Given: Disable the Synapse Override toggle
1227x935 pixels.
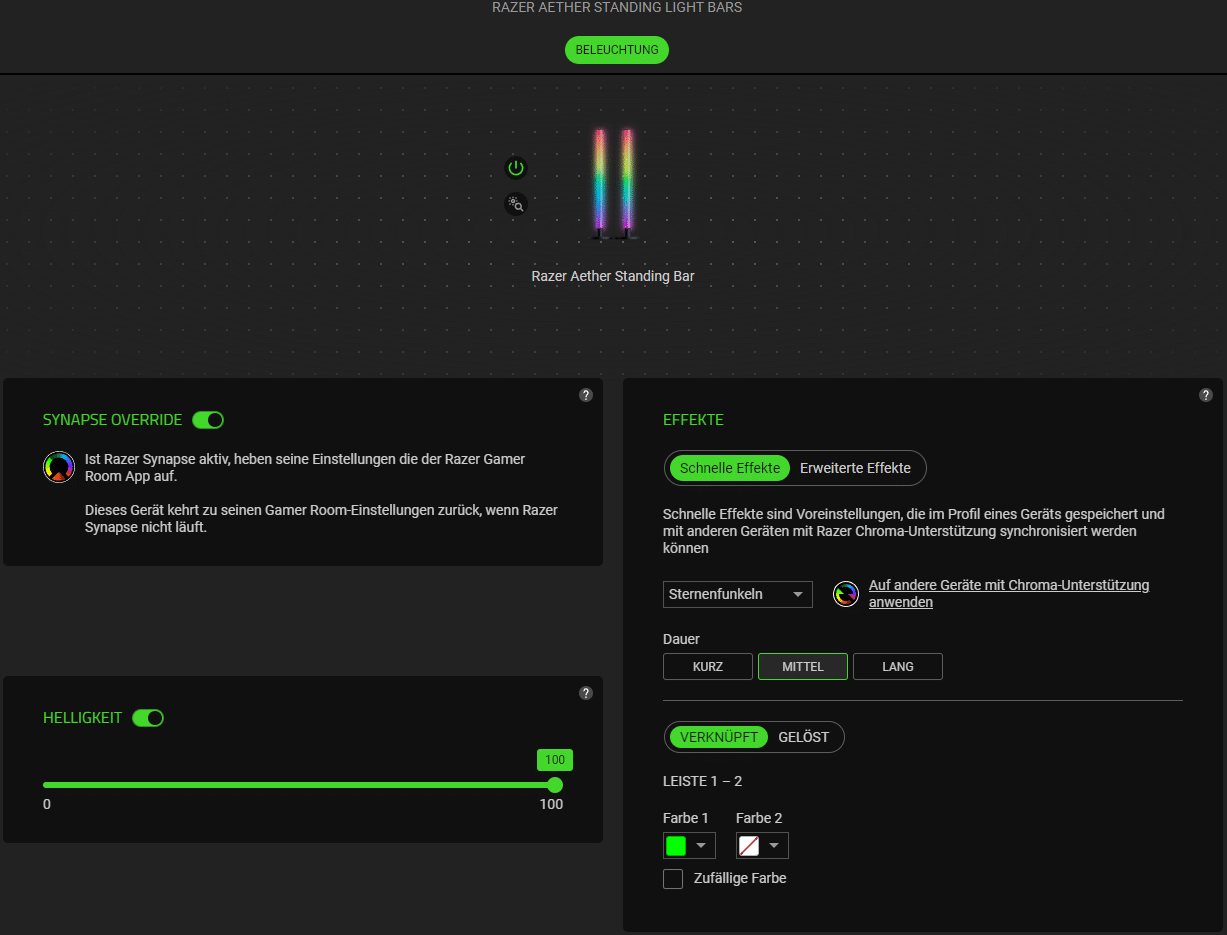Looking at the screenshot, I should 208,420.
